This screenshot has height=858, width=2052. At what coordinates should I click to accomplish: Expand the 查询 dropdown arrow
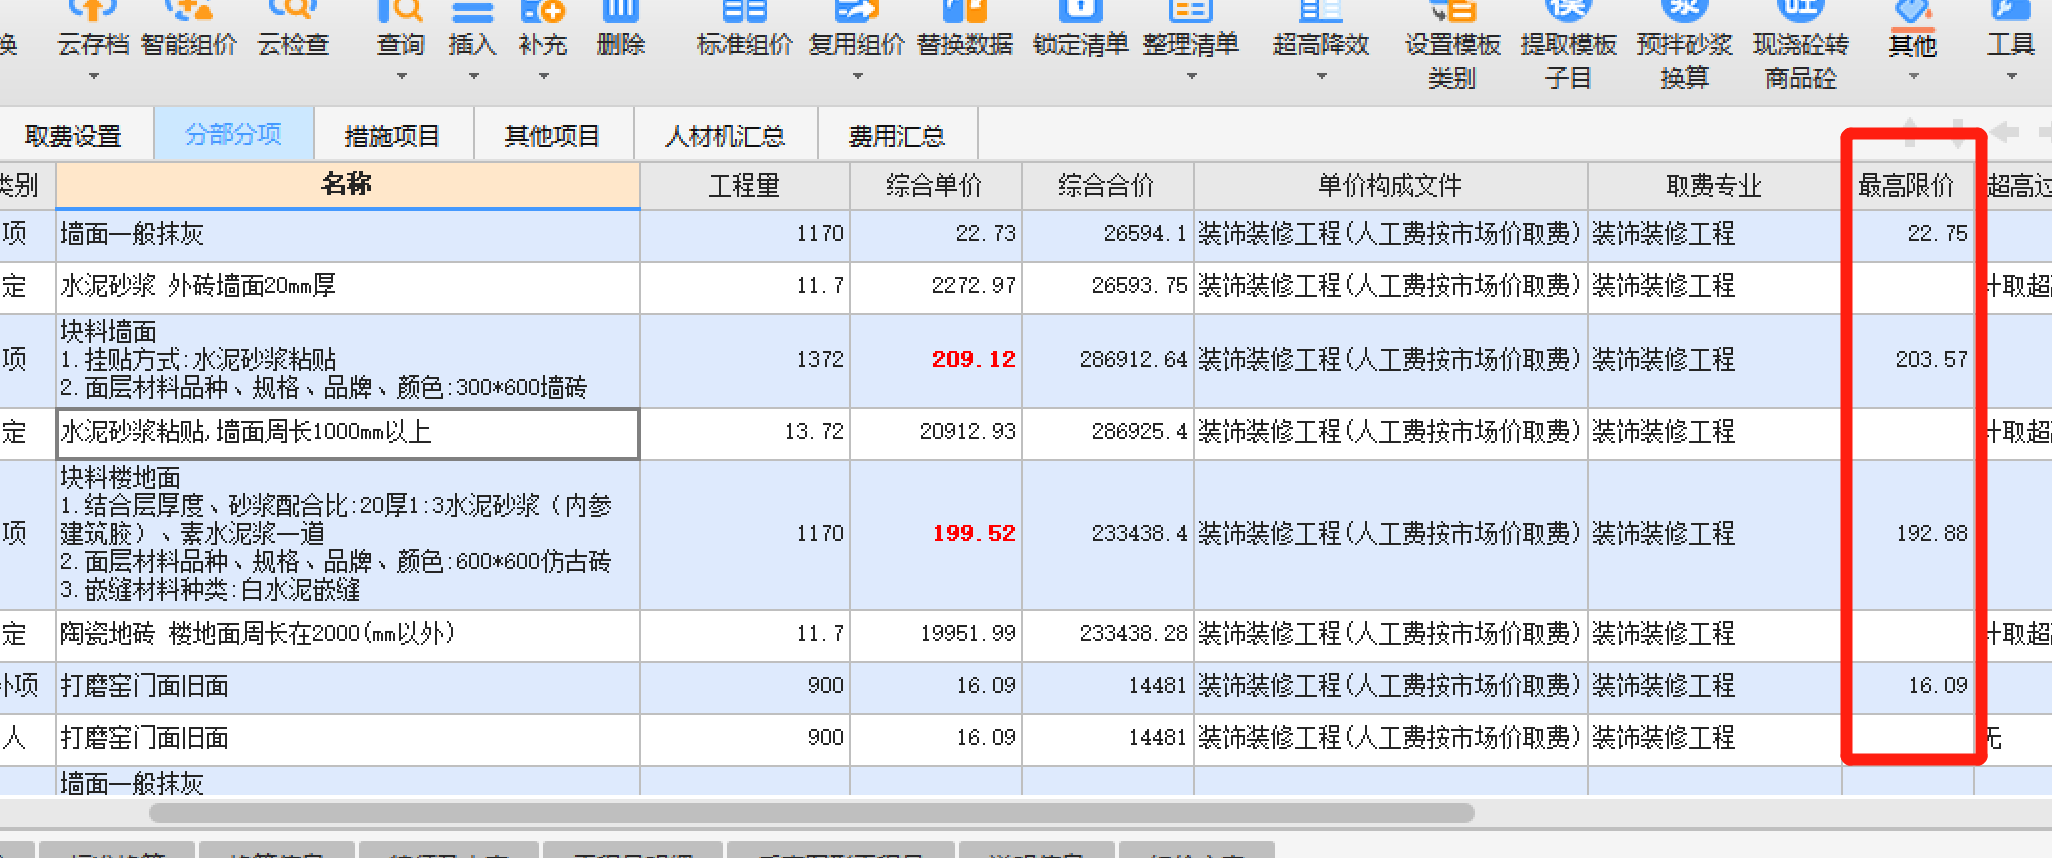[401, 76]
